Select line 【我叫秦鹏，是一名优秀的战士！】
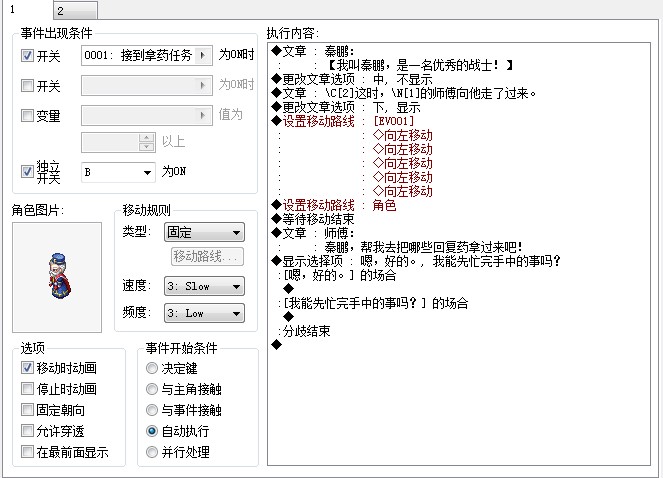663x478 pixels. tap(420, 65)
